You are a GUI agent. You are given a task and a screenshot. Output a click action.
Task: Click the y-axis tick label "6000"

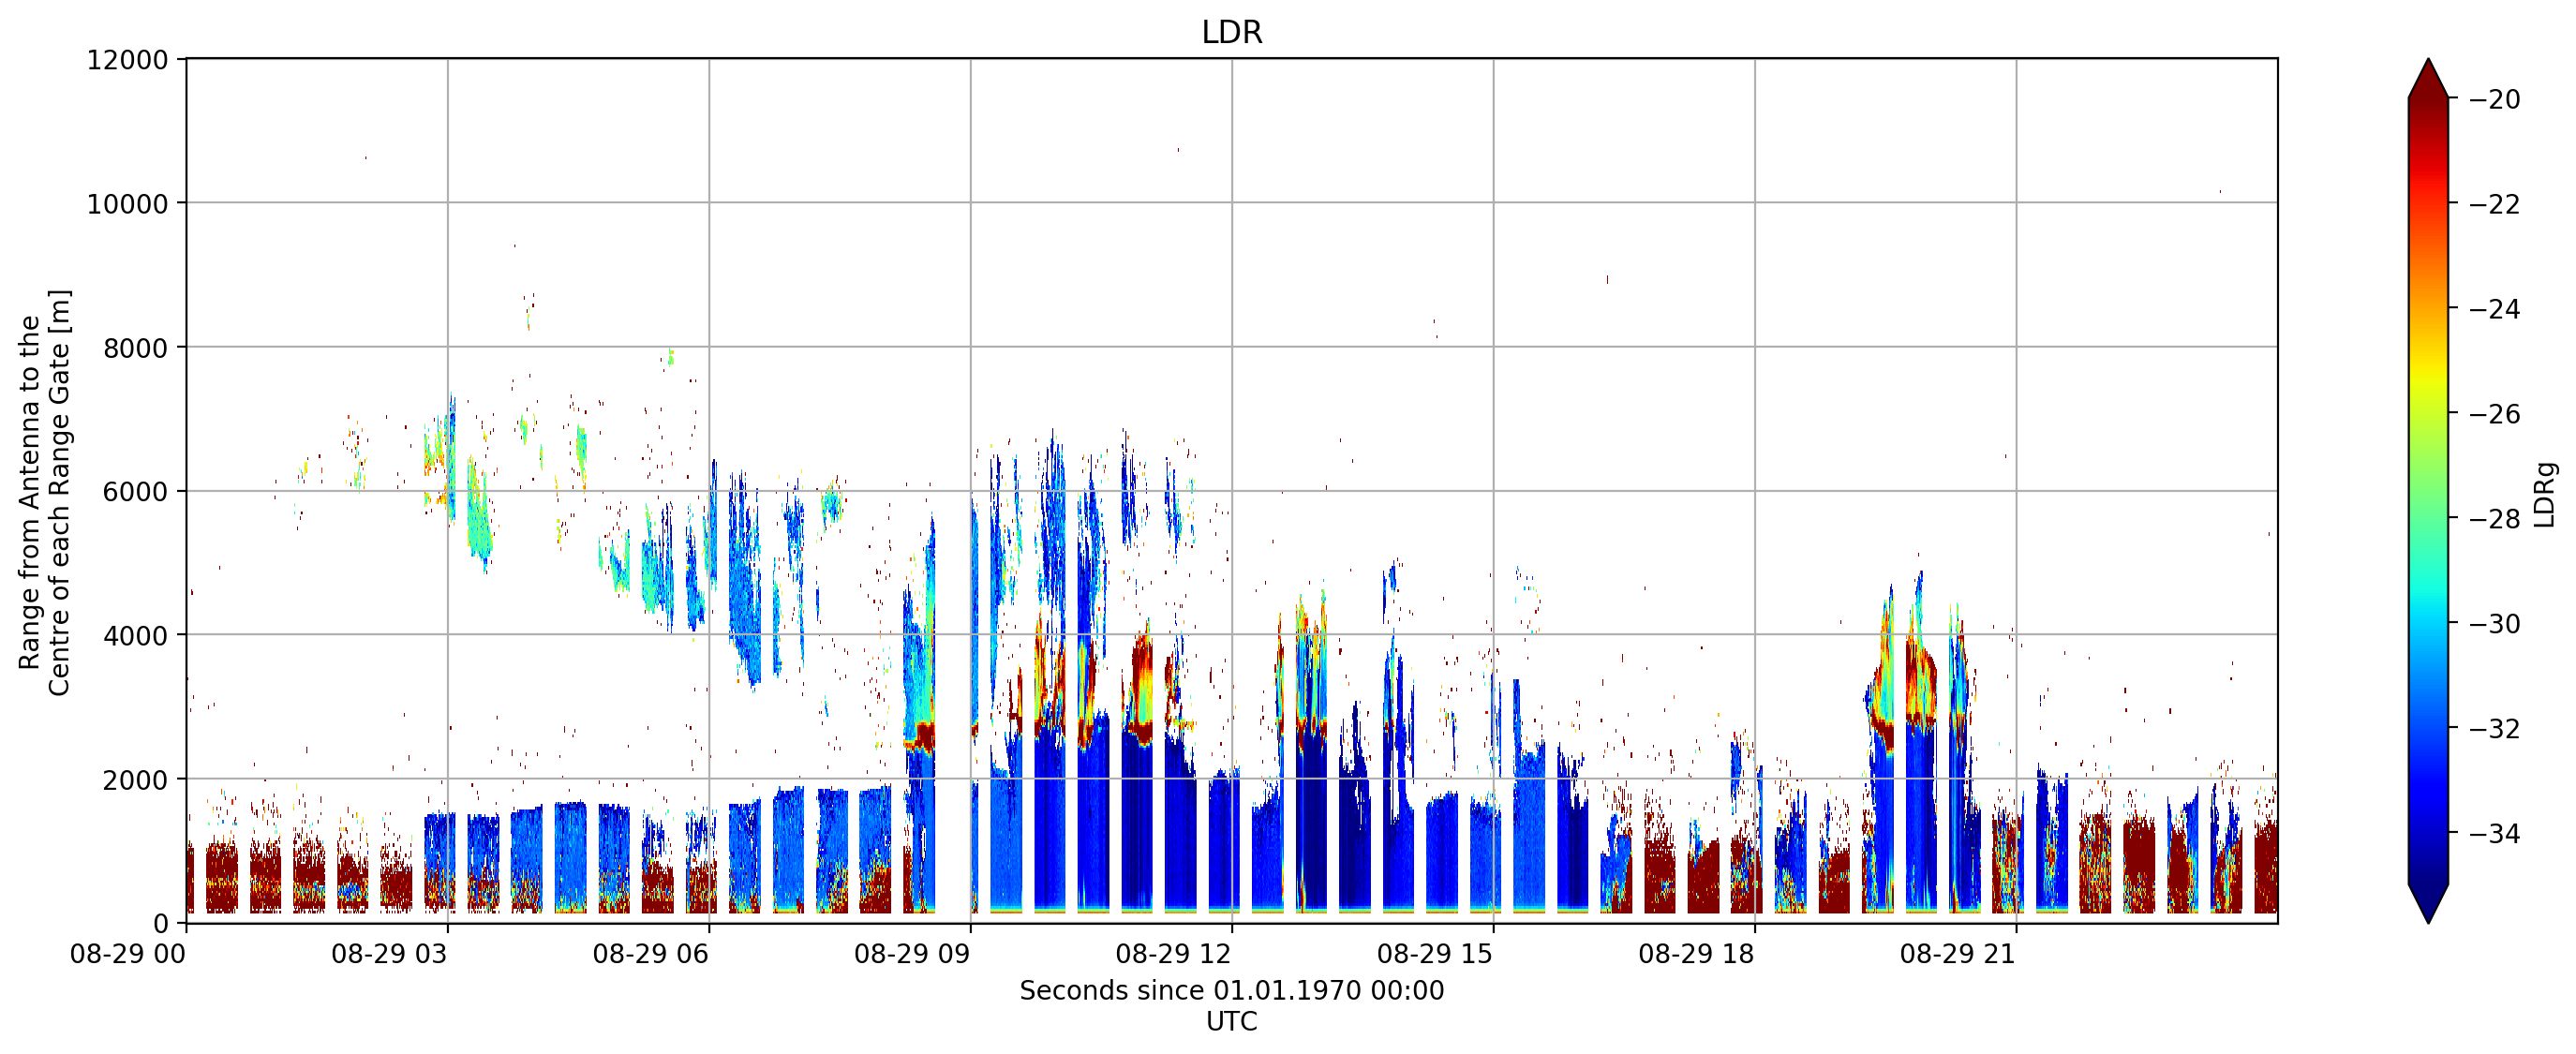[x=136, y=492]
